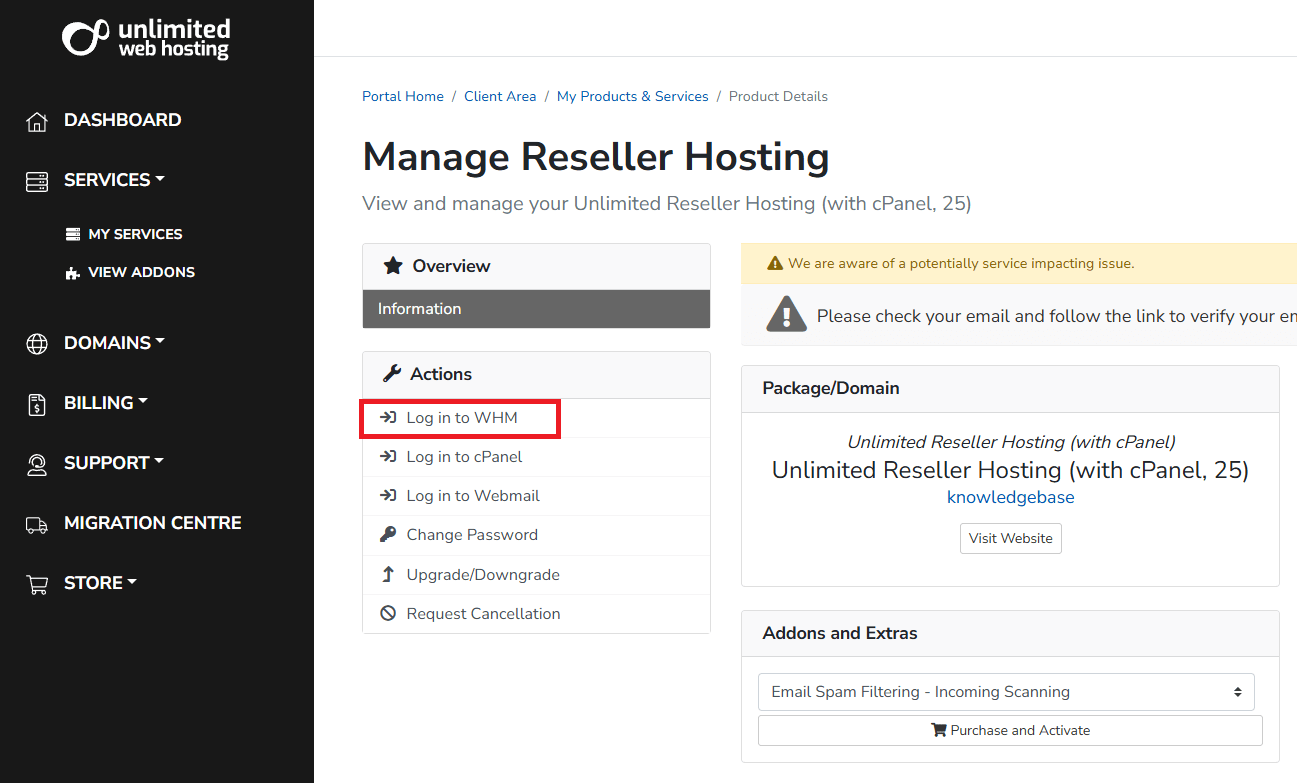Click Change Password action

(536, 535)
